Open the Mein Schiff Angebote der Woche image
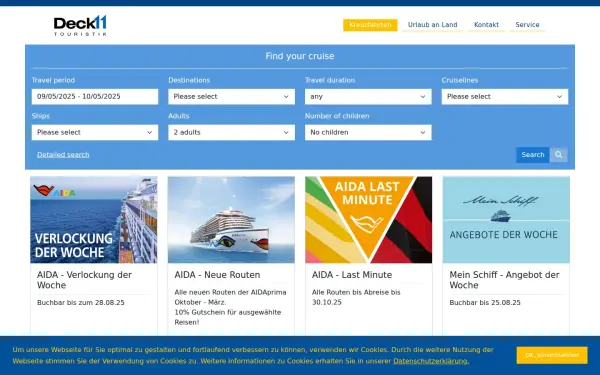Image resolution: width=600 pixels, height=375 pixels. [x=506, y=220]
